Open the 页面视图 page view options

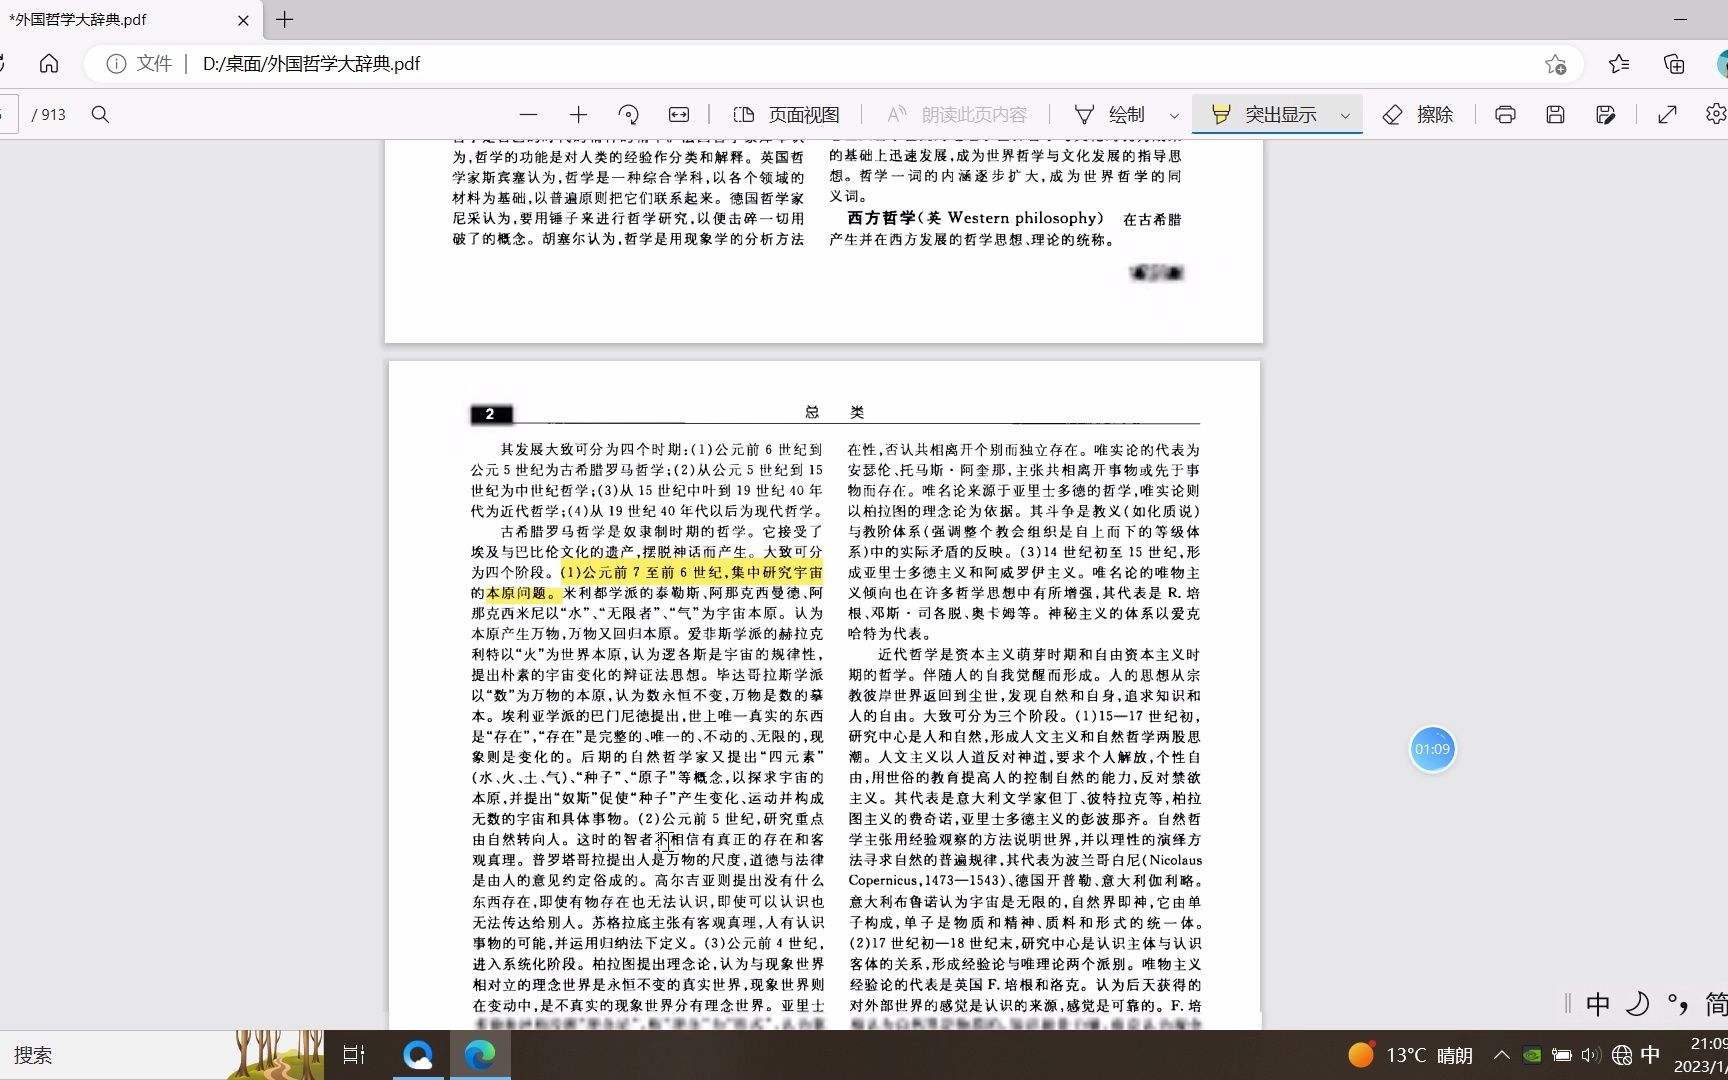click(x=786, y=115)
